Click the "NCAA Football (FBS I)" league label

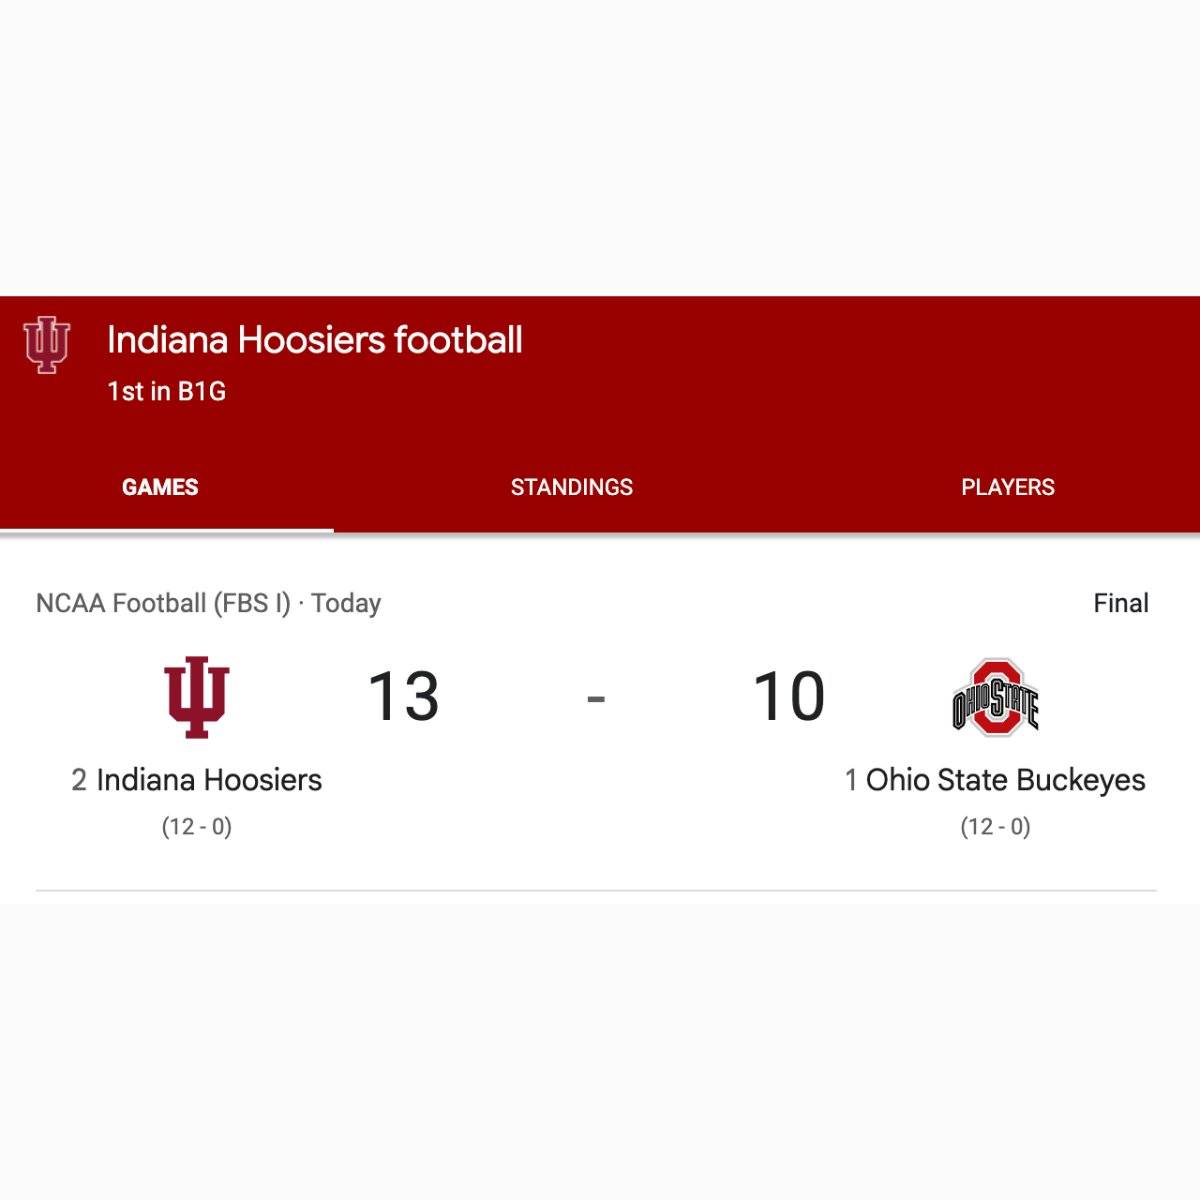click(x=163, y=603)
